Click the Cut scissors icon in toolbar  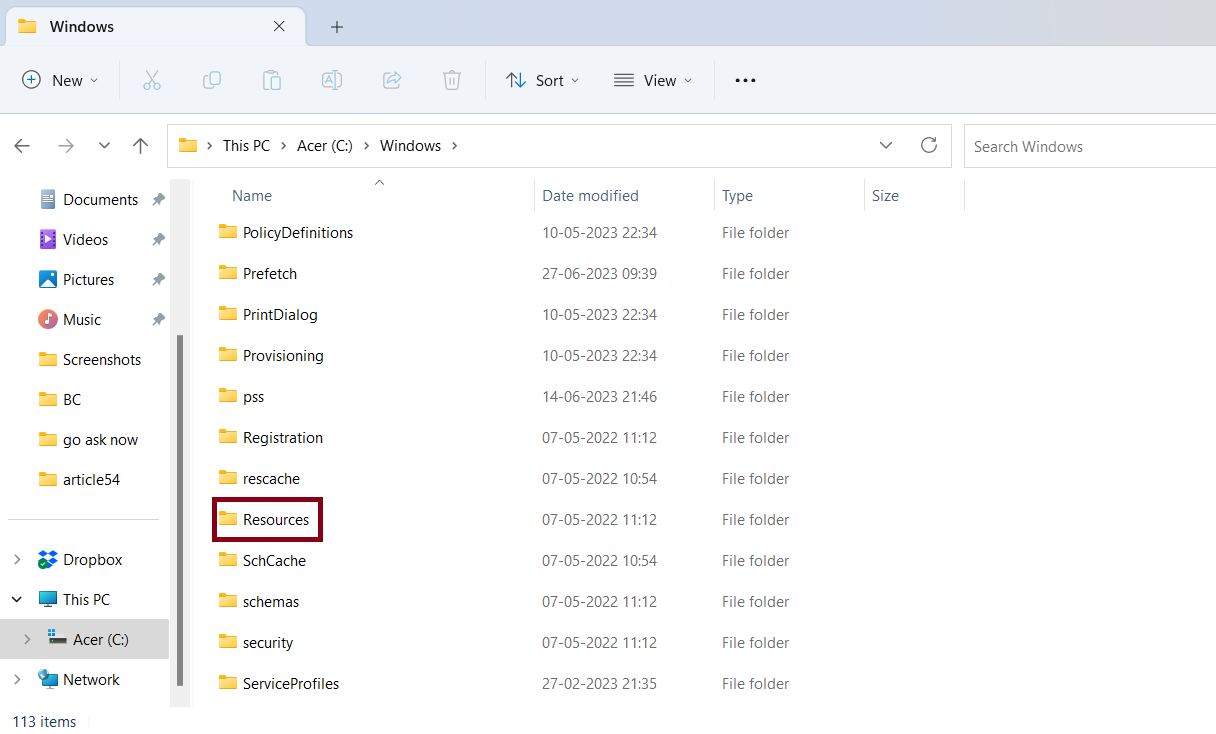point(152,80)
